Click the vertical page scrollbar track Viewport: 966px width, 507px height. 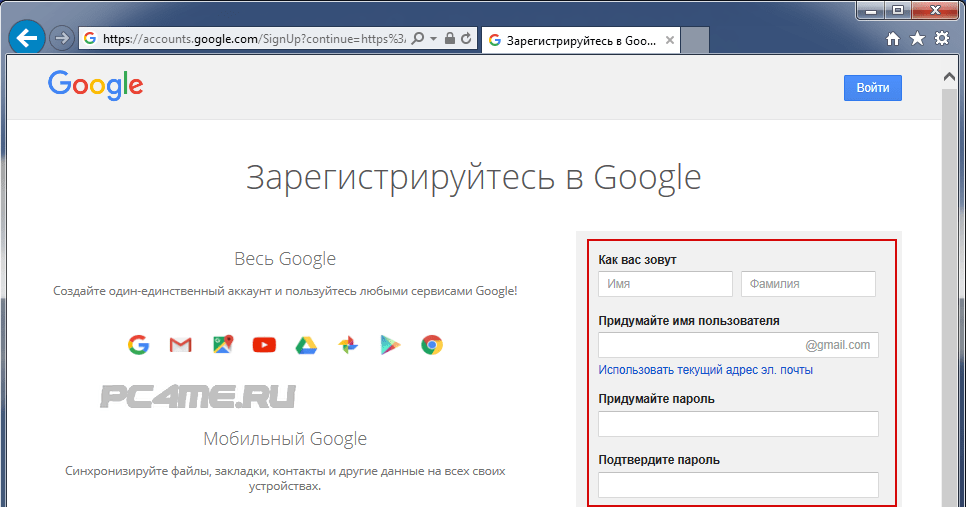coord(949,296)
